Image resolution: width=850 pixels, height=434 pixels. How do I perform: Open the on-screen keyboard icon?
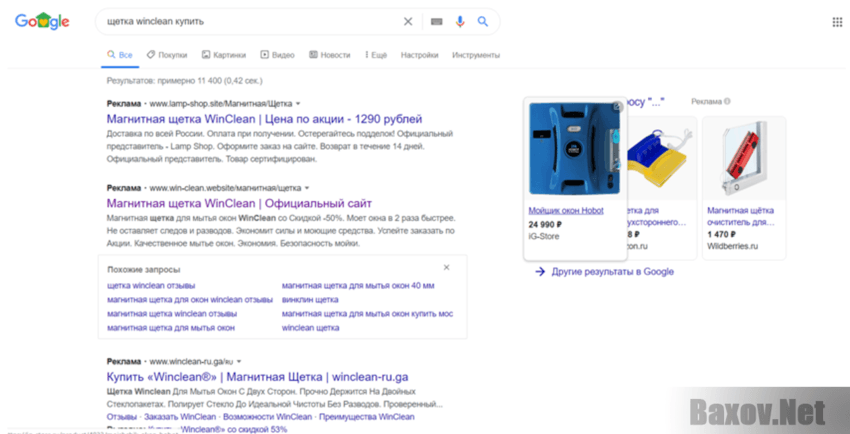pos(436,22)
